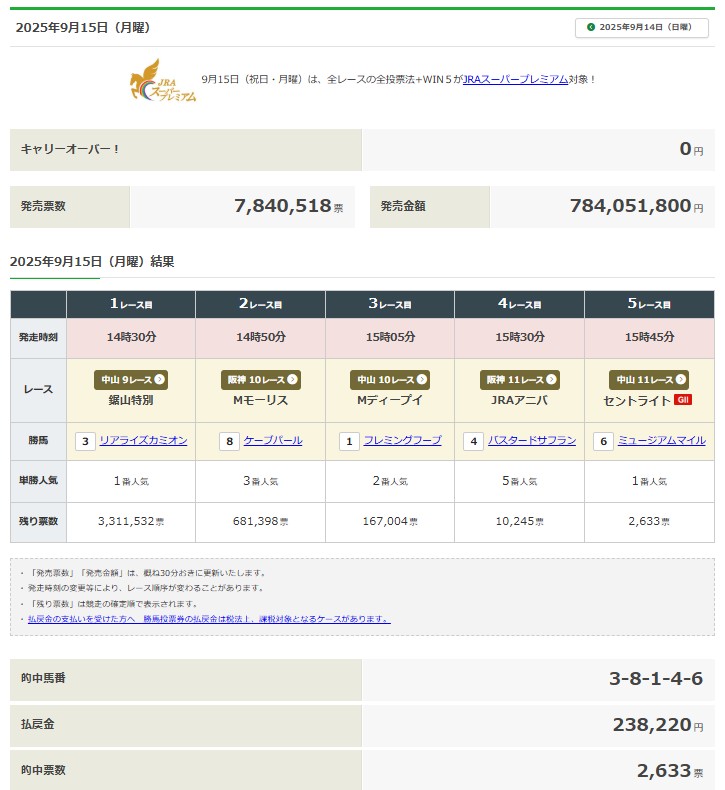Click the arrow icon on 阪神 11レース
The width and height of the screenshot is (725, 790).
tap(551, 380)
